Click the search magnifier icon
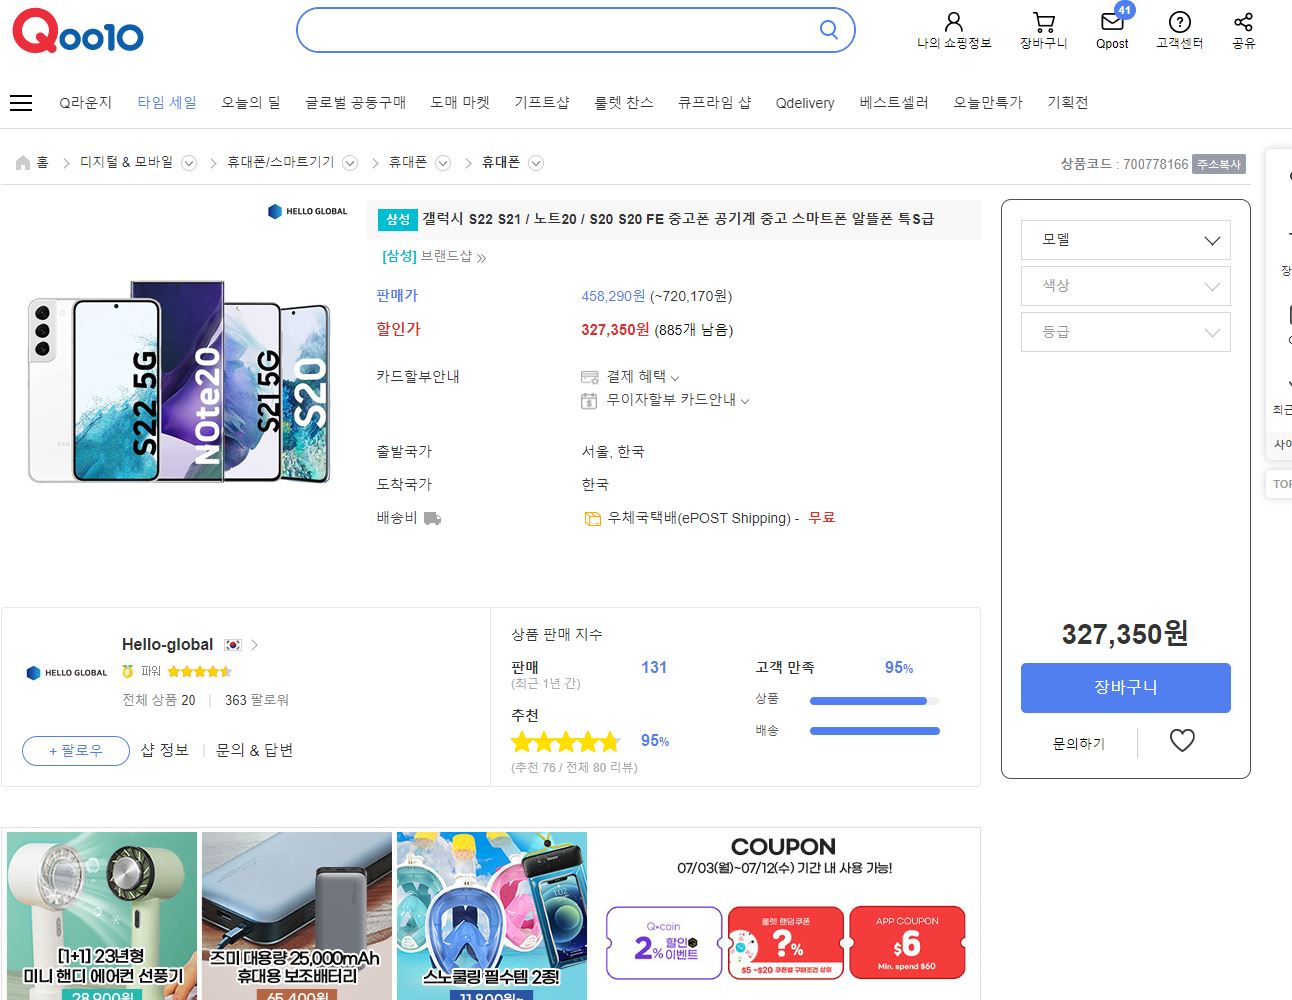The image size is (1292, 1000). click(x=829, y=30)
